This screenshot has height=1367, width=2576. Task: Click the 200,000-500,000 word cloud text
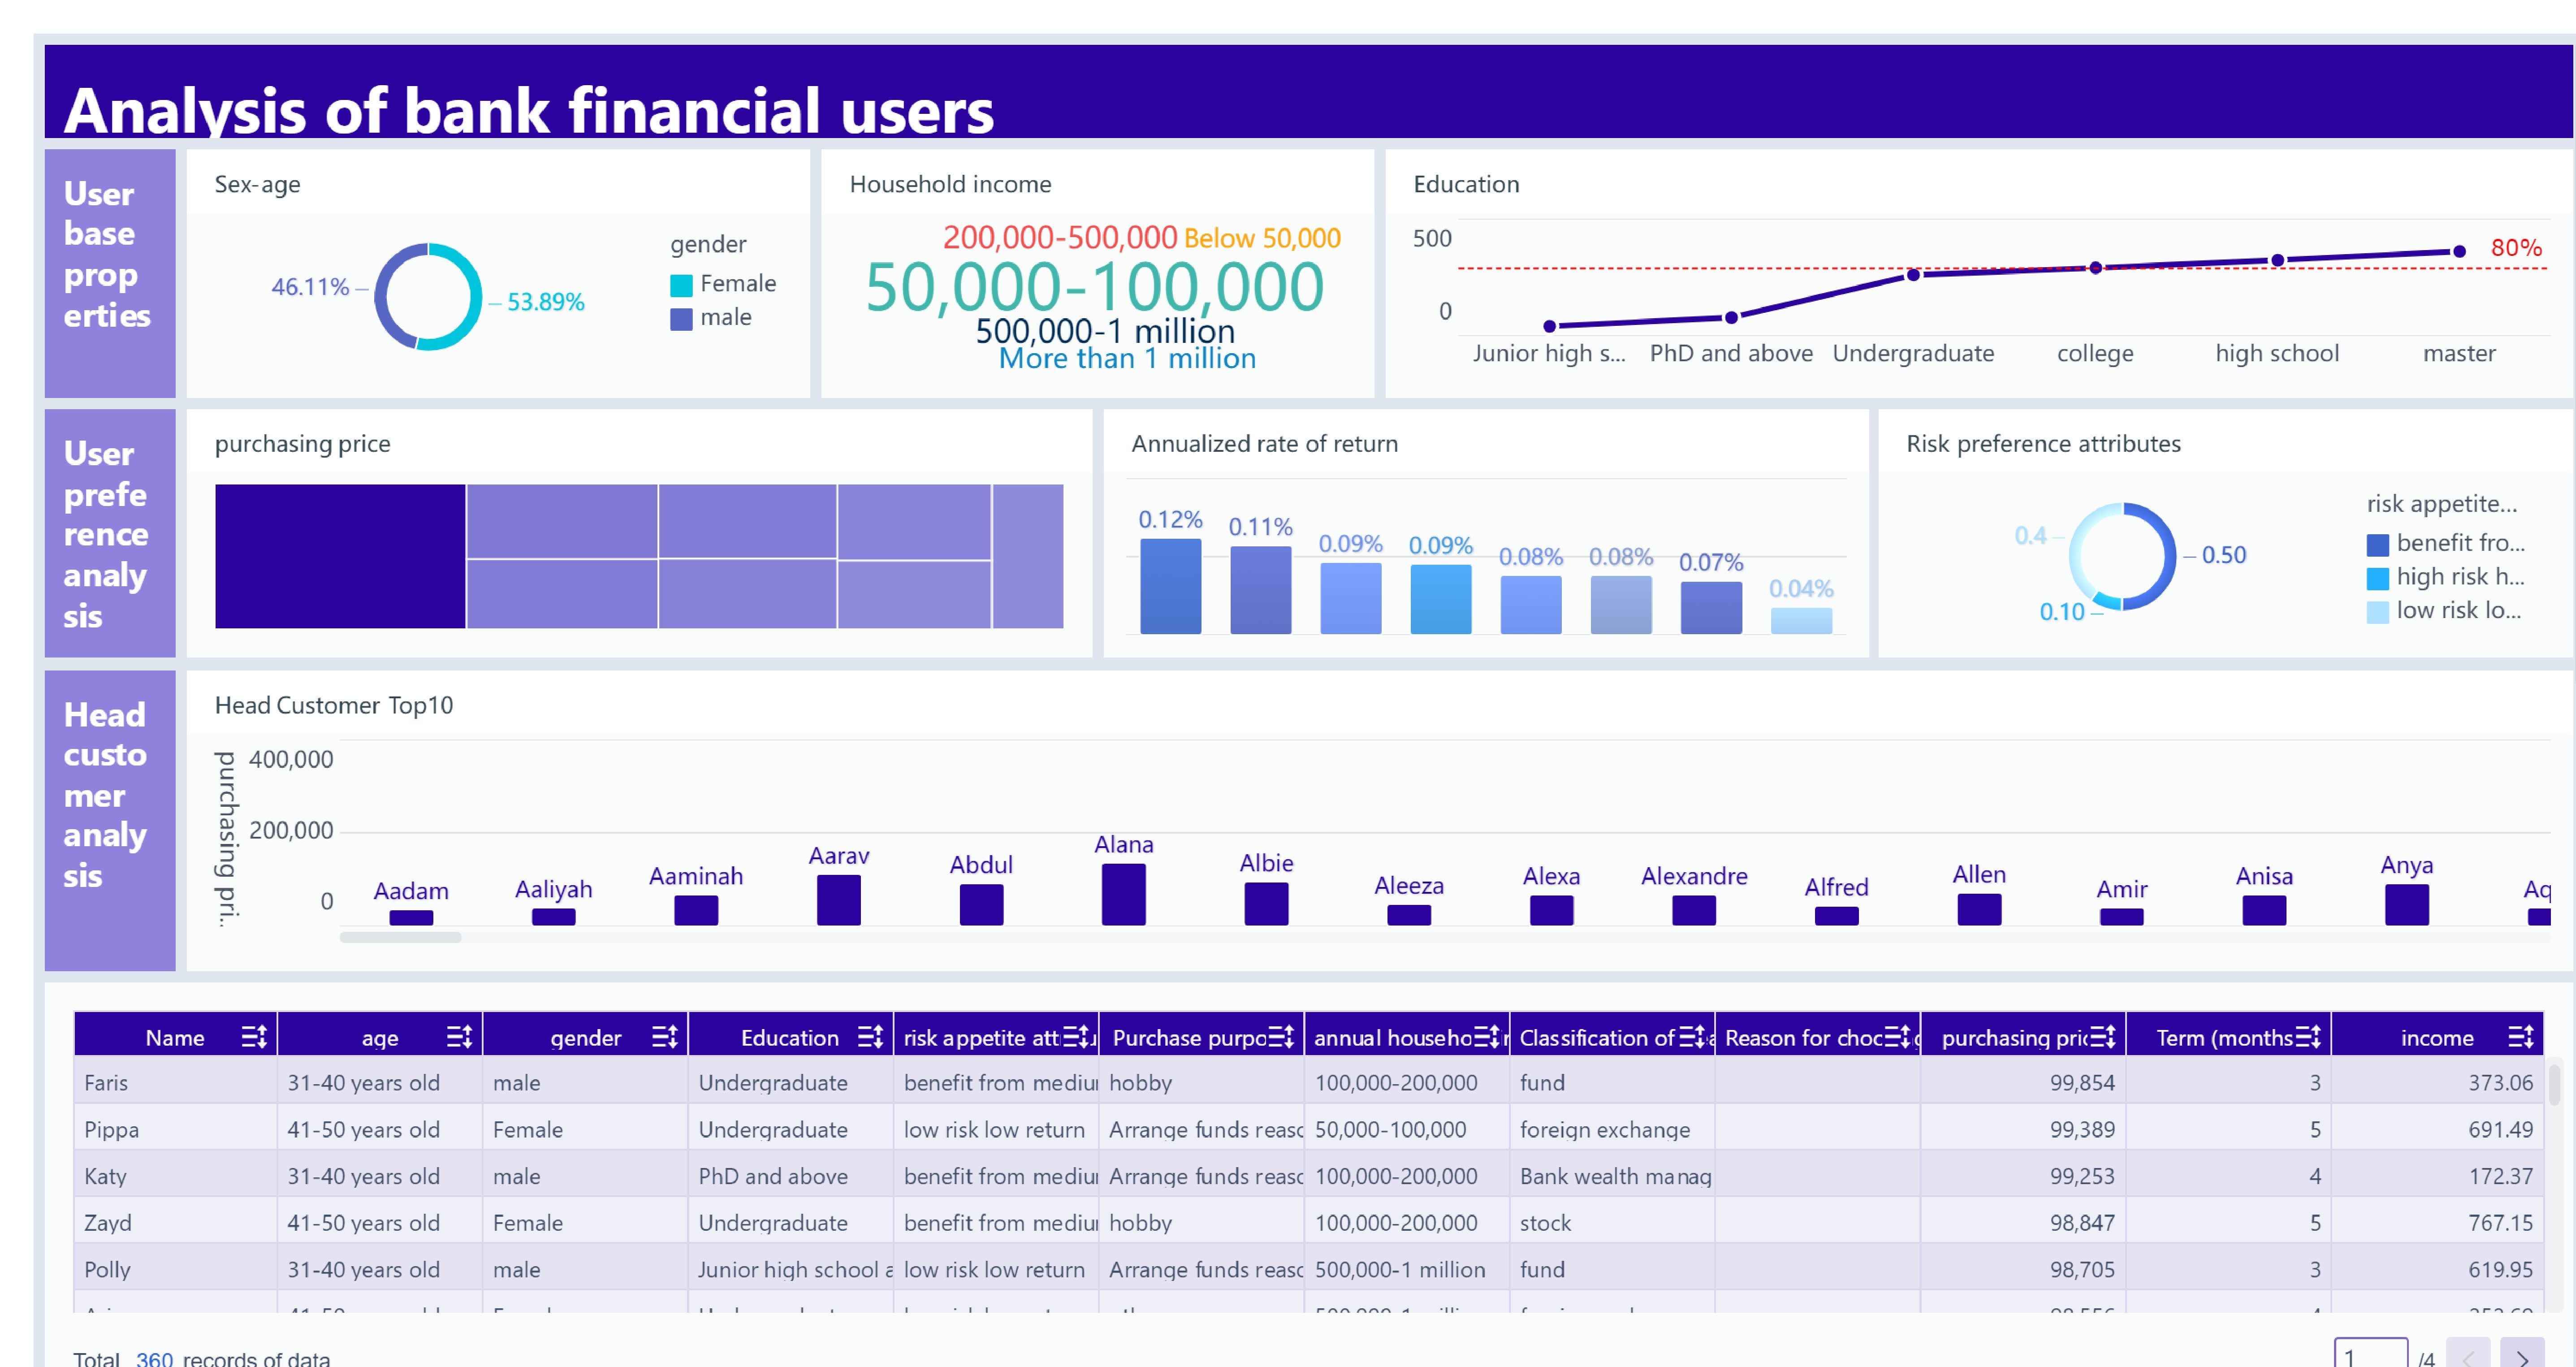[1060, 237]
